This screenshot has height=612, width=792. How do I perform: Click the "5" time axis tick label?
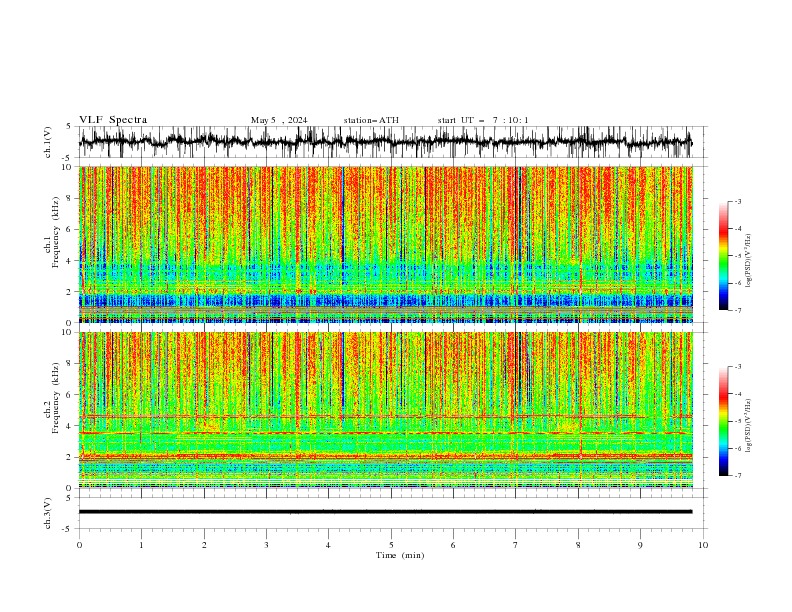pyautogui.click(x=391, y=545)
